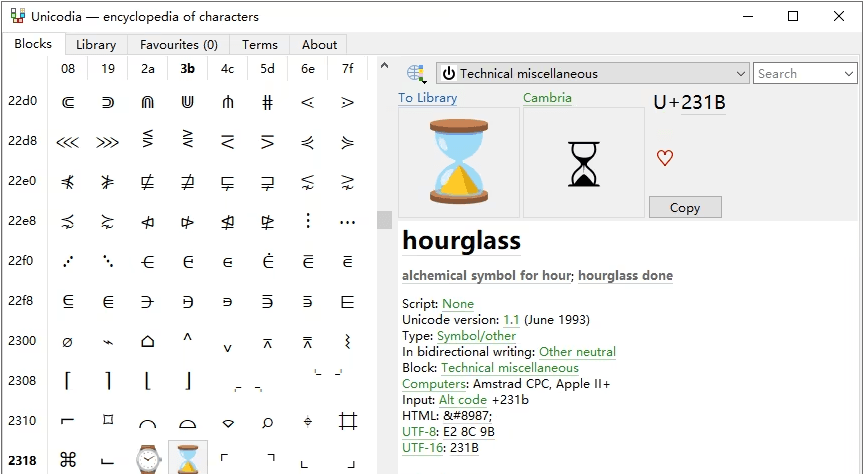863x474 pixels.
Task: Type in the Search input field
Action: (x=797, y=73)
